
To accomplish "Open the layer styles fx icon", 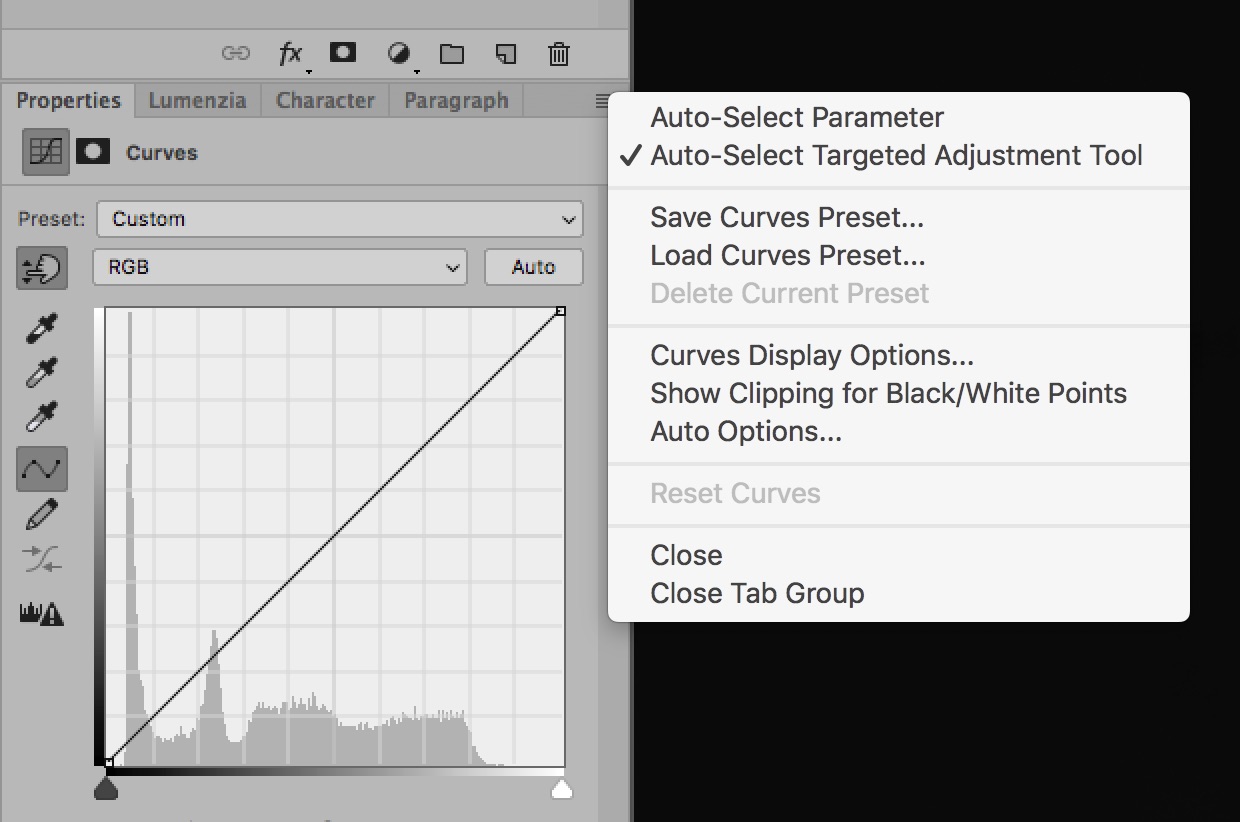I will tap(291, 54).
